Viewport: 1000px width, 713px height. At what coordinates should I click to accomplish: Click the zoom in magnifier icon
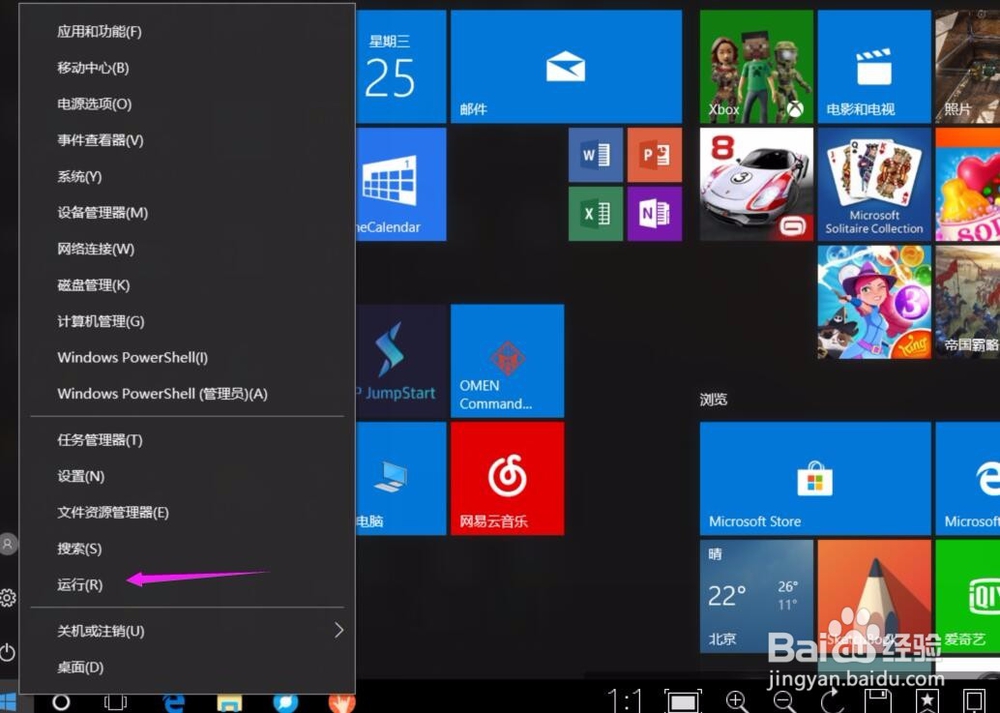tap(738, 701)
